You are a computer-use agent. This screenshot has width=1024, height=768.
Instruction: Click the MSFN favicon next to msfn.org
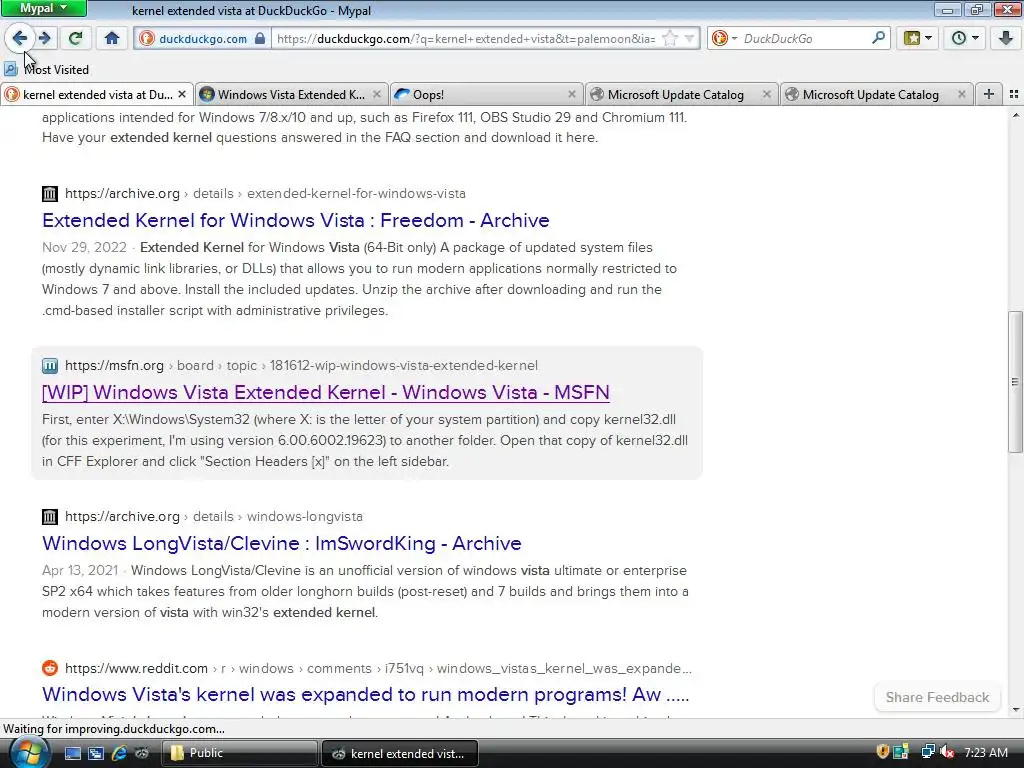click(50, 365)
